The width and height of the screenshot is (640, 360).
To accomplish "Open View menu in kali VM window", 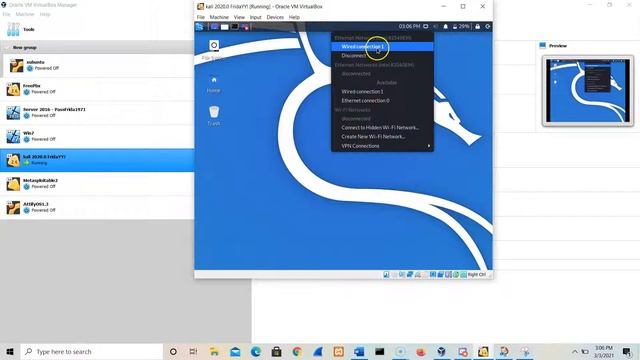I will [x=239, y=17].
